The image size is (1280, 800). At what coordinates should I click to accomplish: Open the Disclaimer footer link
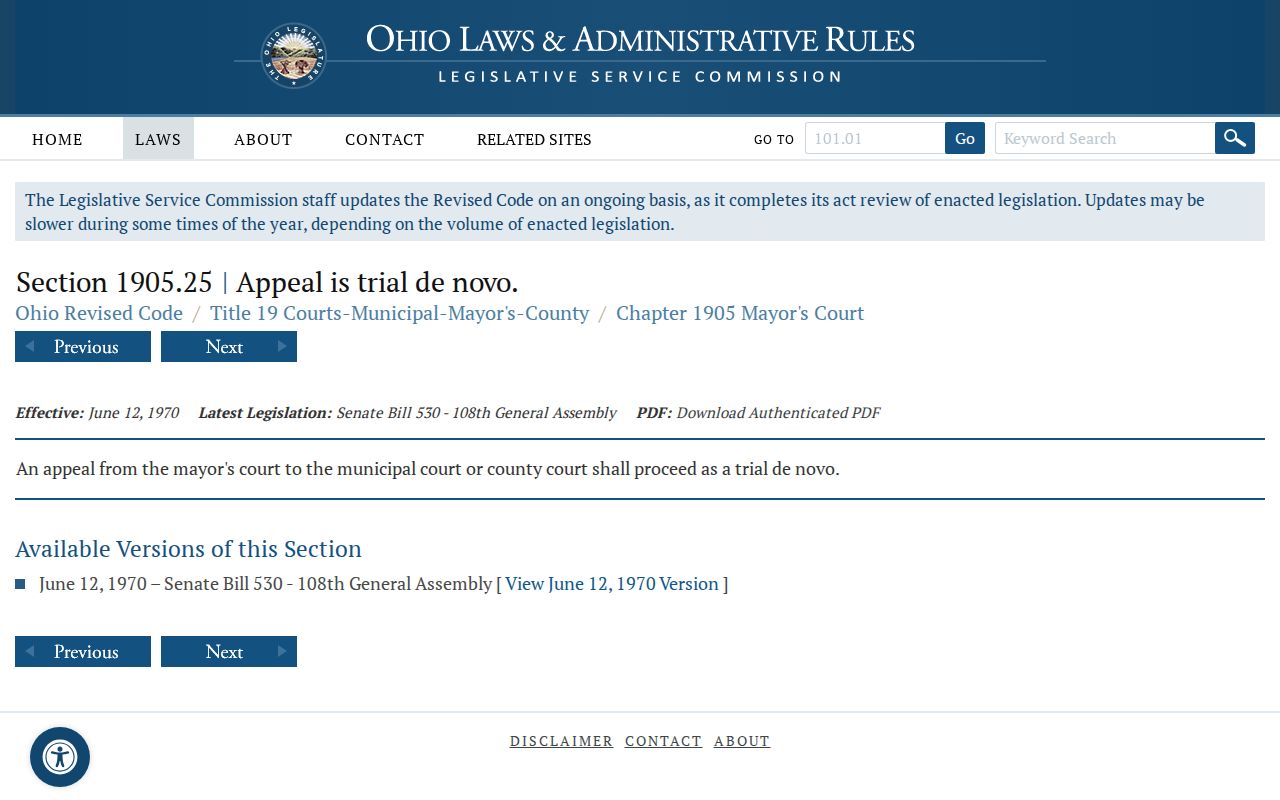coord(561,741)
